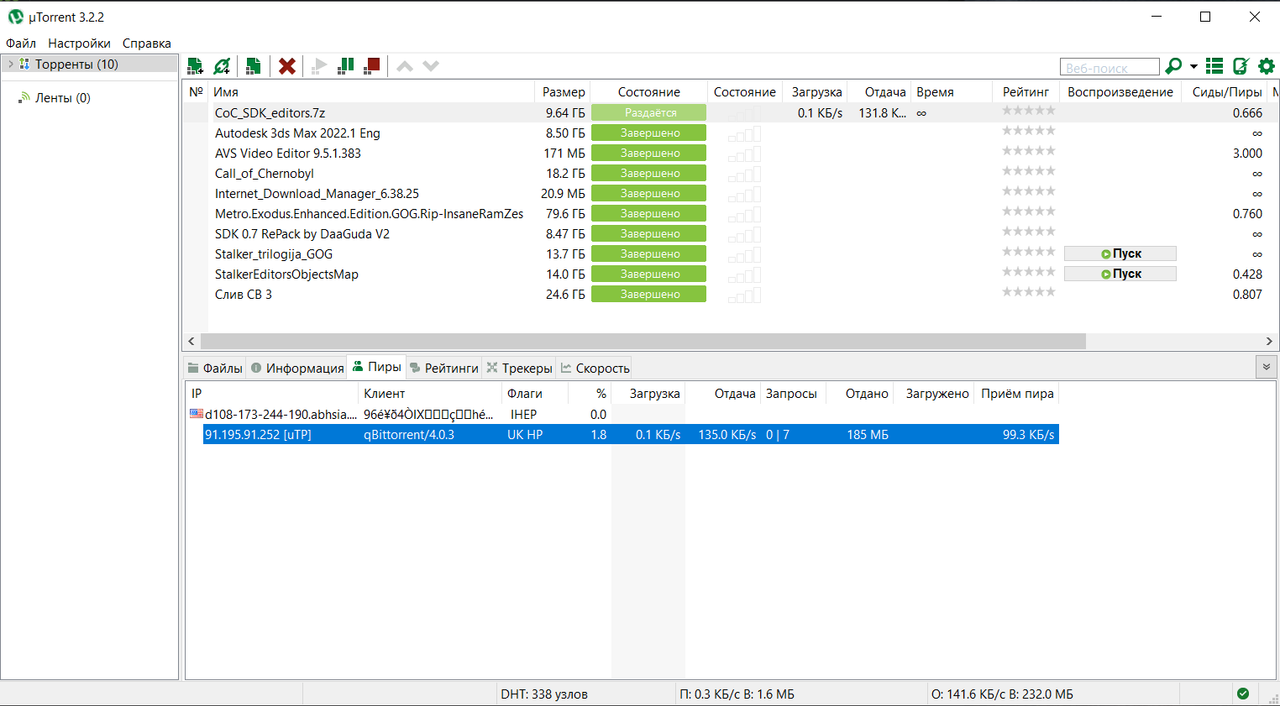Select Торренты (10) in sidebar
1280x706 pixels.
pos(77,64)
